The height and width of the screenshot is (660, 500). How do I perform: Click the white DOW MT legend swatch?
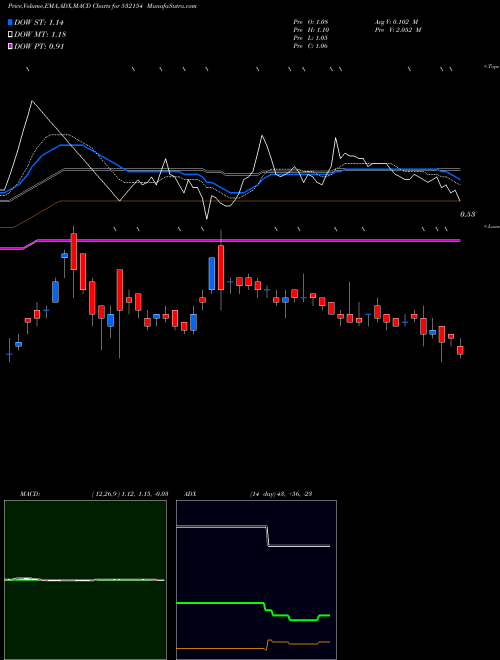pos(11,34)
